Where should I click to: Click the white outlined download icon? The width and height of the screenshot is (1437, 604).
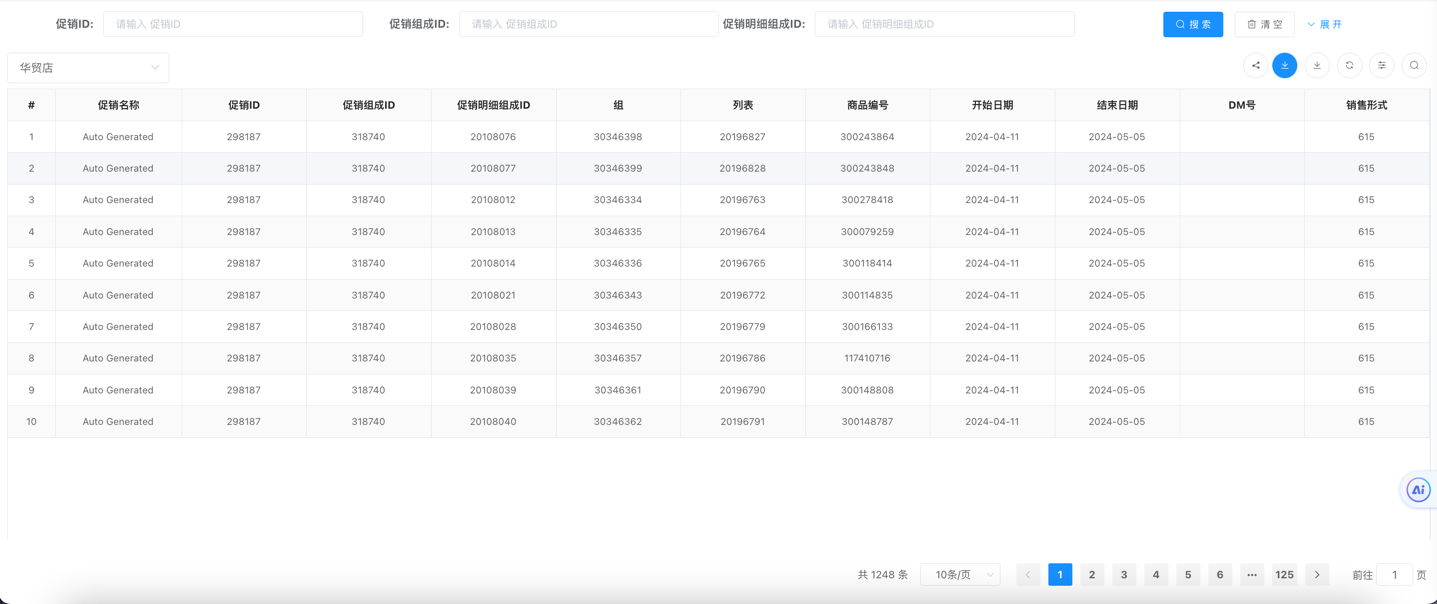tap(1317, 65)
